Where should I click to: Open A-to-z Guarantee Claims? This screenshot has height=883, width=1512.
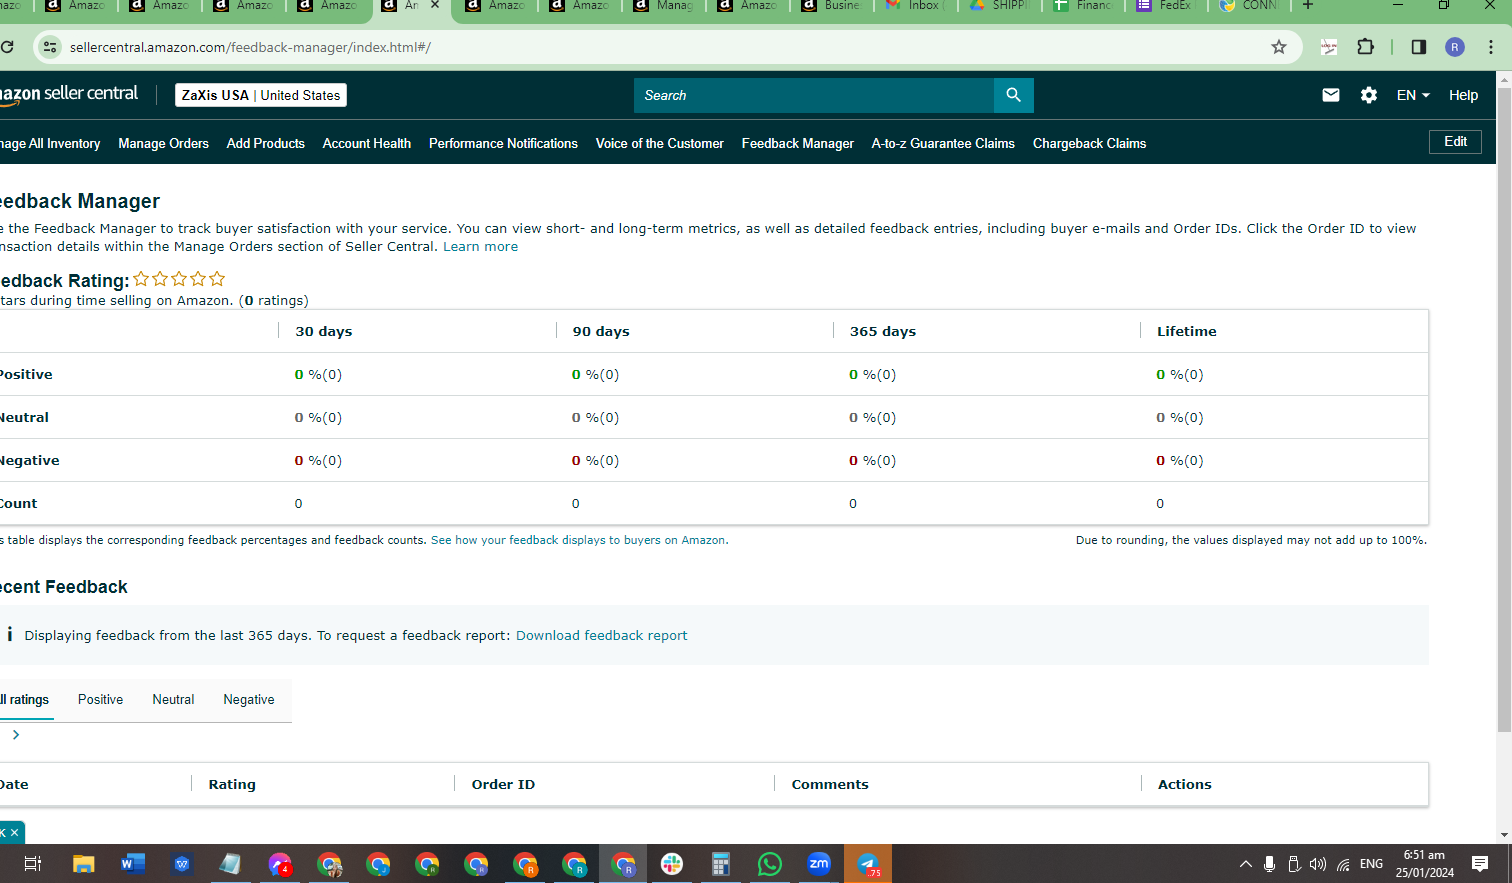click(943, 143)
